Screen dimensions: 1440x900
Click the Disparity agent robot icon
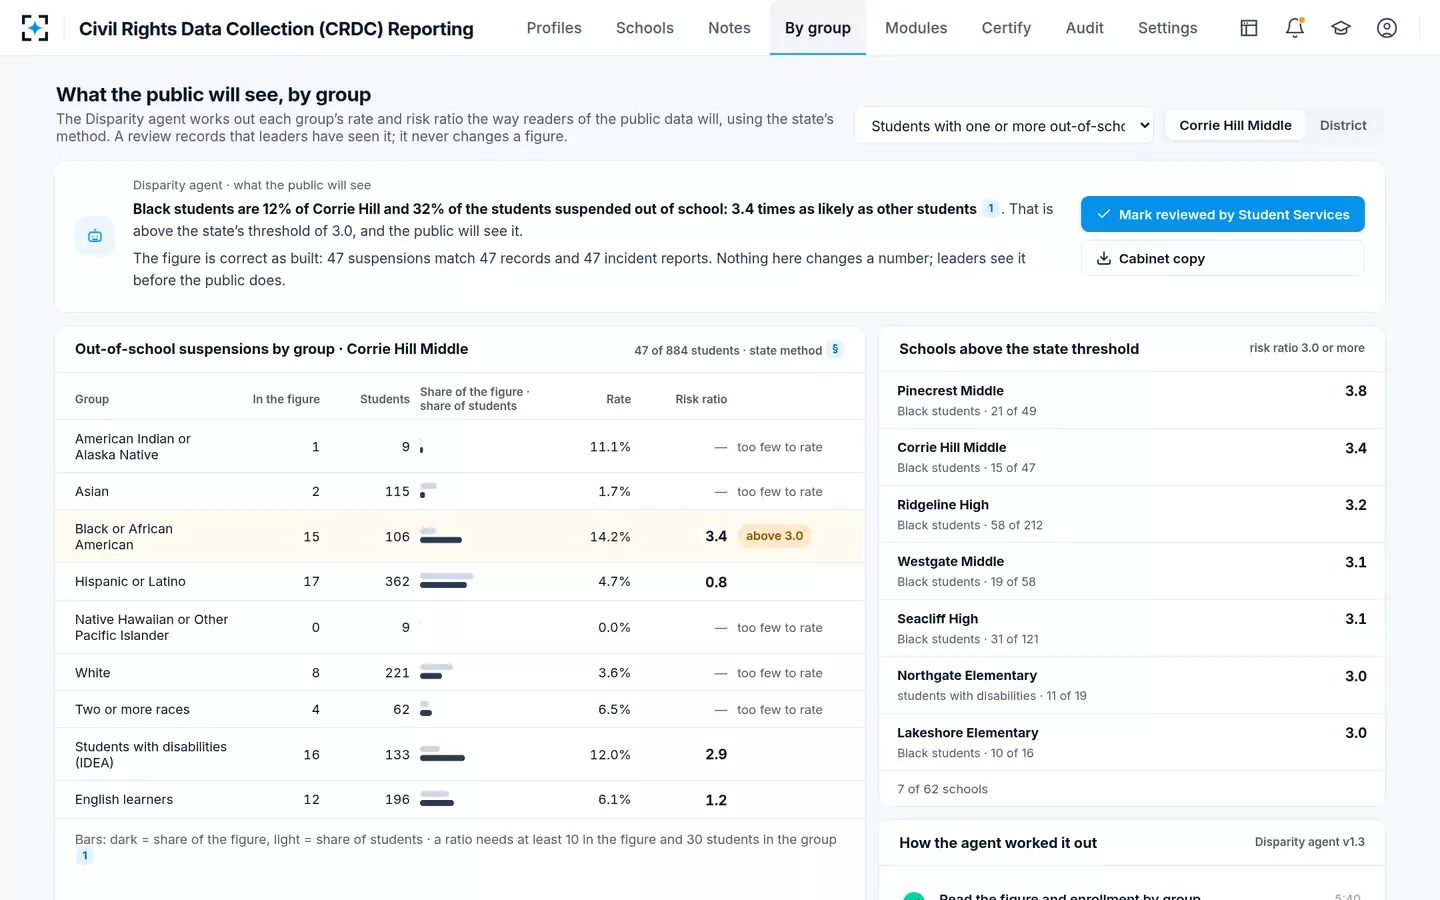(x=95, y=236)
